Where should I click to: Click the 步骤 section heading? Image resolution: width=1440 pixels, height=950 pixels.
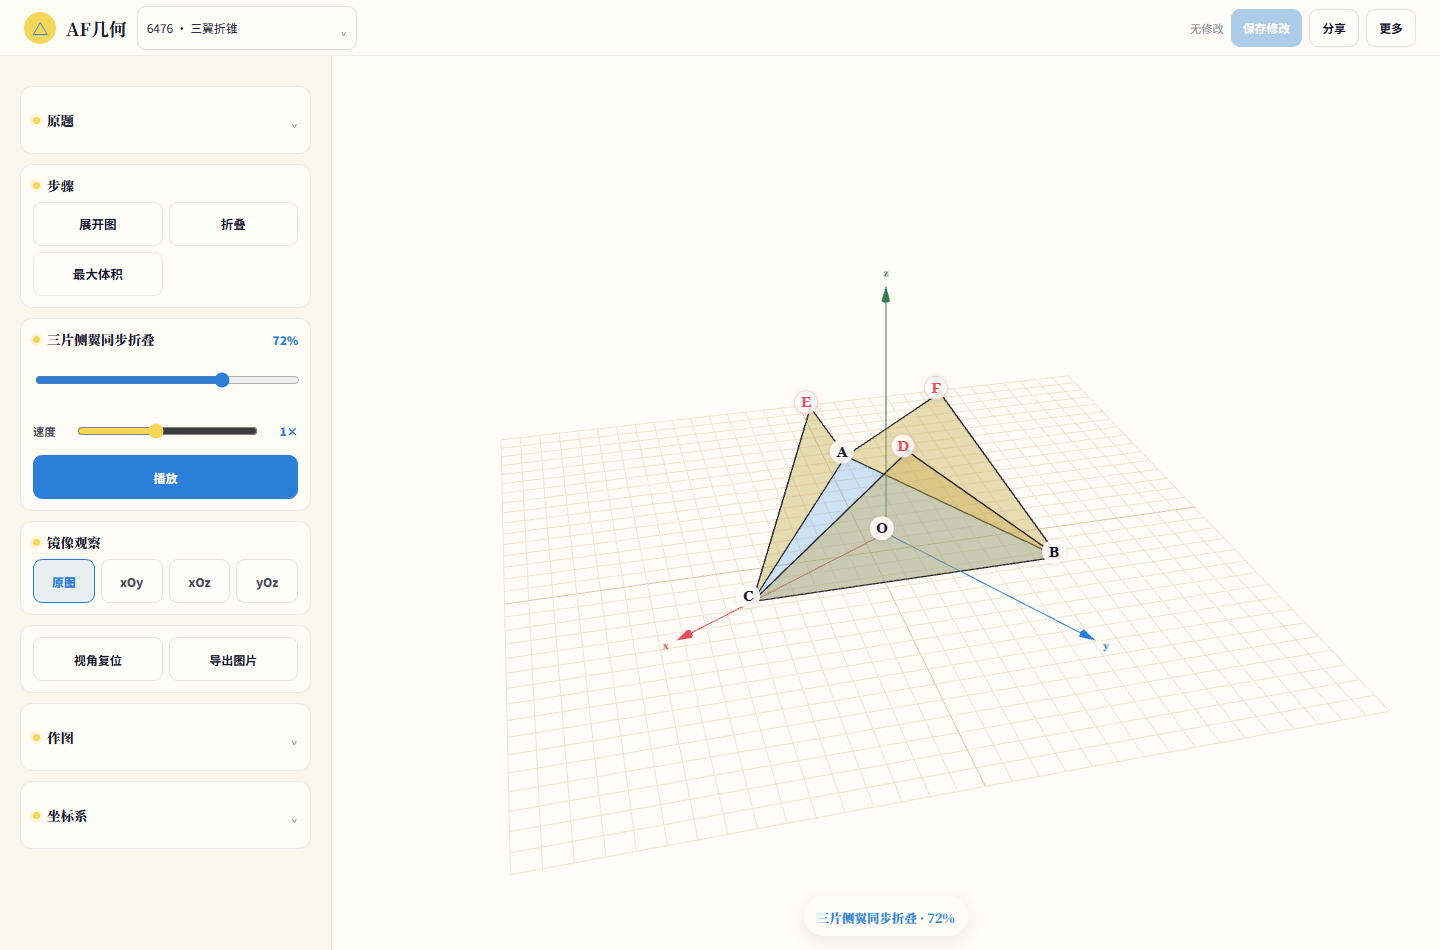click(61, 186)
